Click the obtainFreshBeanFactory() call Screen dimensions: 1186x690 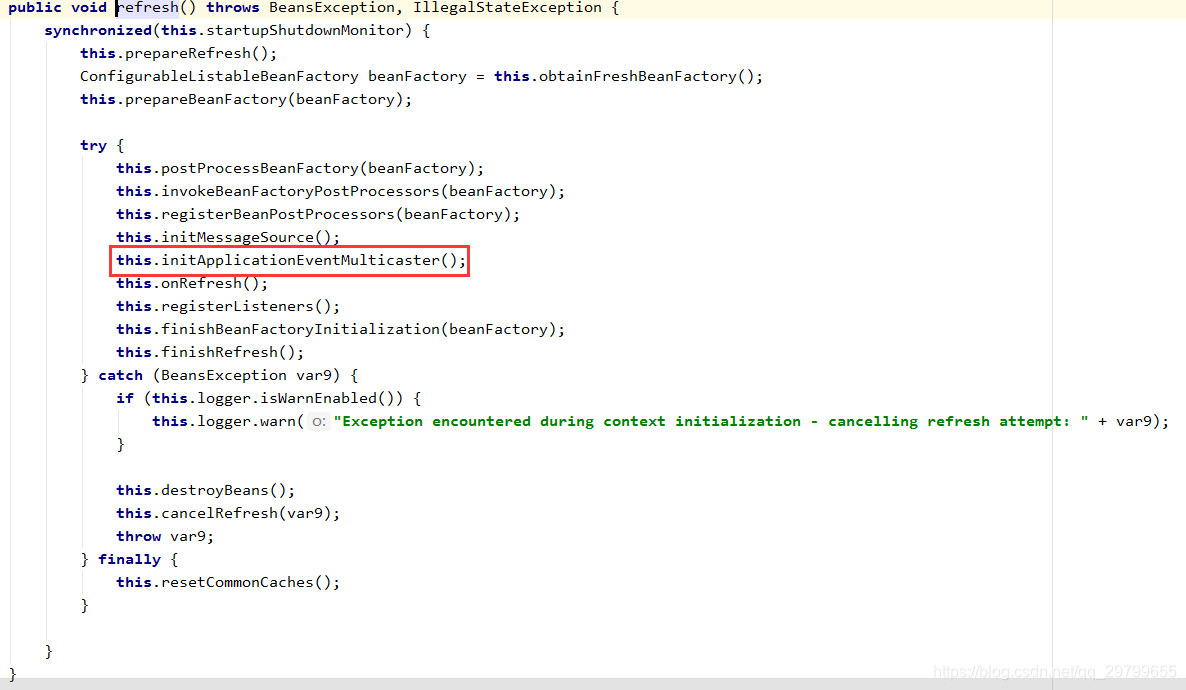click(646, 76)
